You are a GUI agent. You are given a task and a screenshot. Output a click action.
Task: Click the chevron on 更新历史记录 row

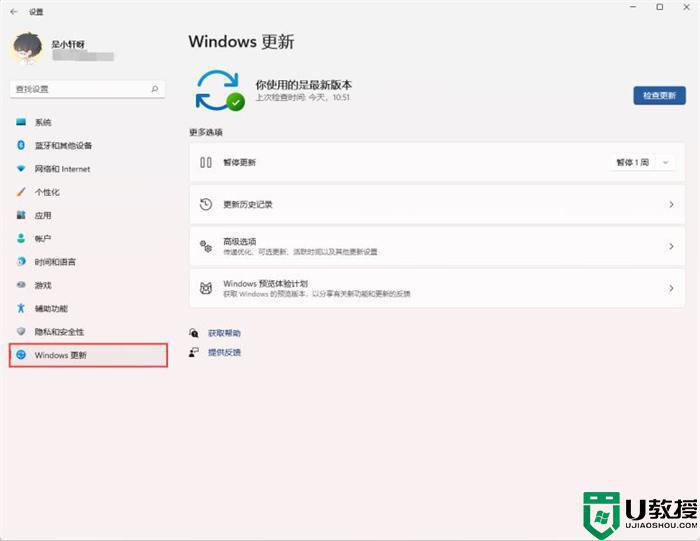click(x=671, y=204)
